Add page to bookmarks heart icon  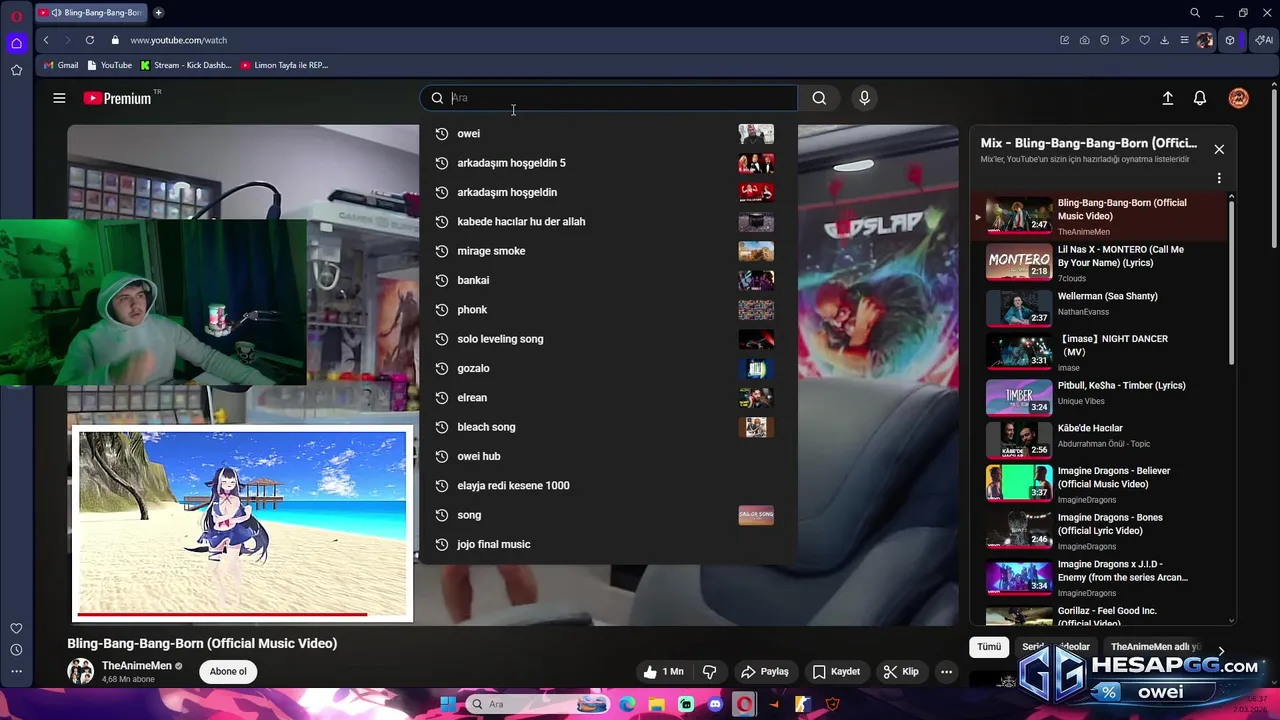[1144, 40]
